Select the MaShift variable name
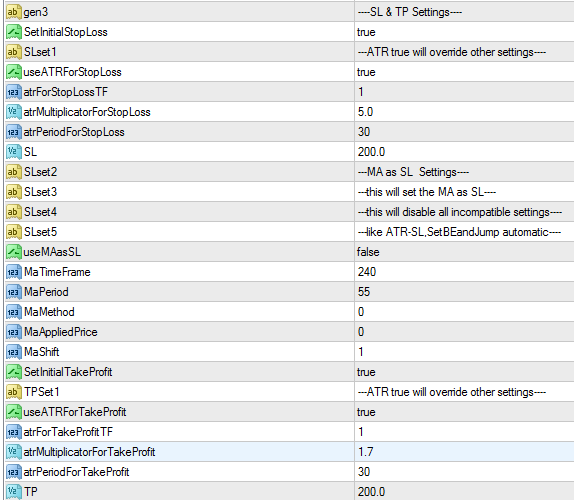 tap(41, 352)
